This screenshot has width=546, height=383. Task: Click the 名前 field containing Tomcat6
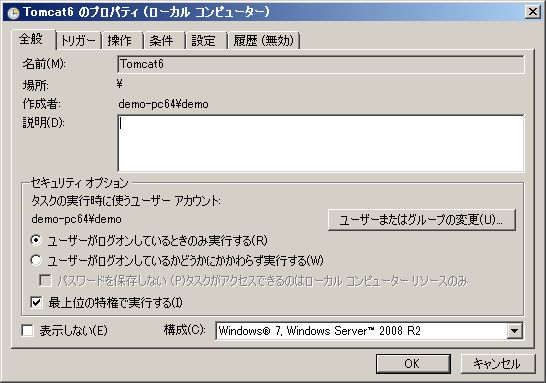tap(321, 64)
